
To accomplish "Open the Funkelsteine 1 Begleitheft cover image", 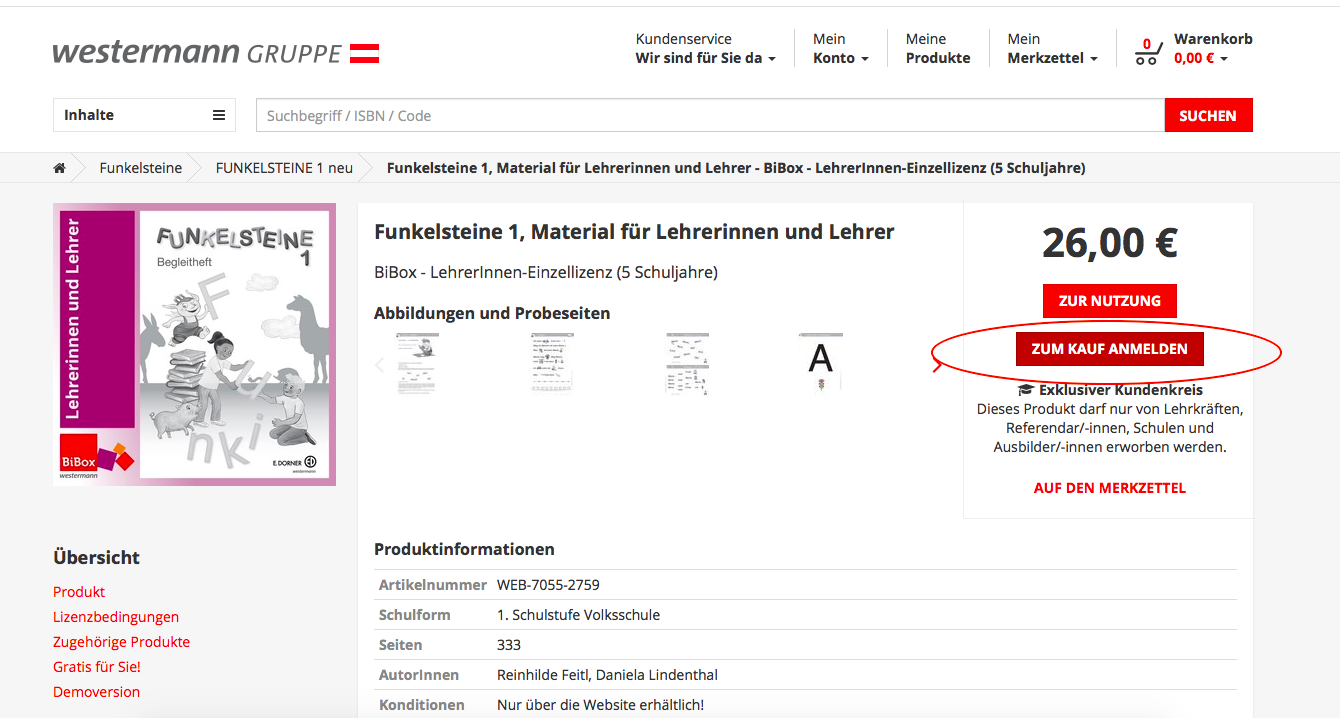I will point(194,345).
